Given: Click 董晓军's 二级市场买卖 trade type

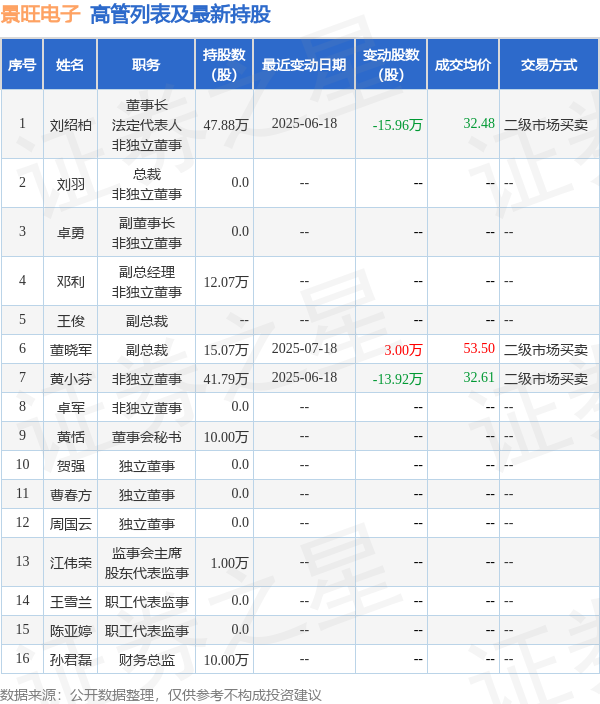Looking at the screenshot, I should (546, 349).
